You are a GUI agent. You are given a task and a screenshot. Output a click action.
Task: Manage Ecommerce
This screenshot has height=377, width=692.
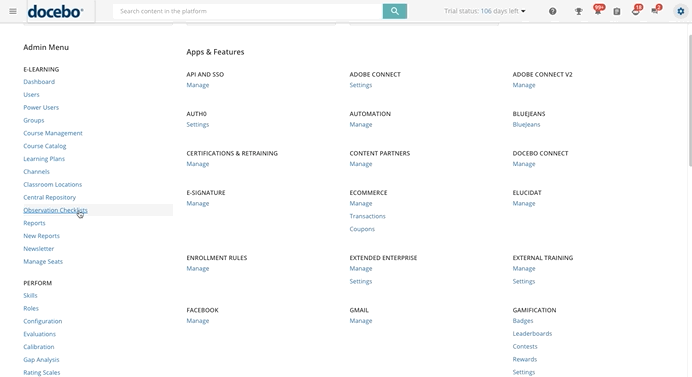click(361, 203)
